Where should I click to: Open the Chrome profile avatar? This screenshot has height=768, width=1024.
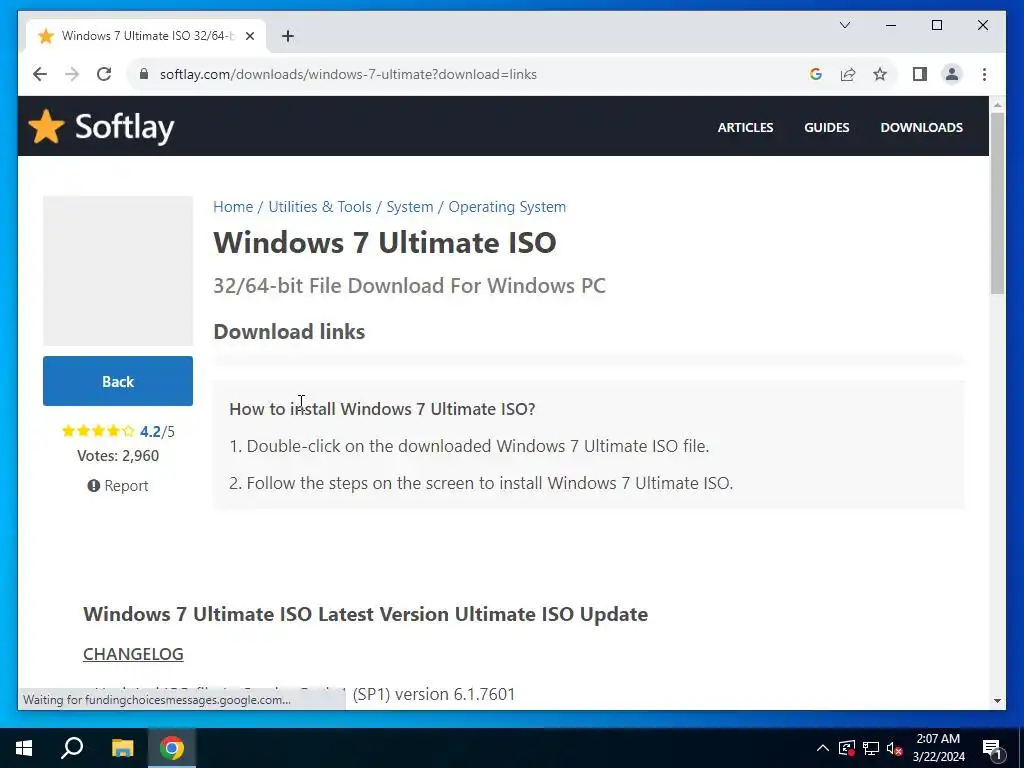coord(952,74)
